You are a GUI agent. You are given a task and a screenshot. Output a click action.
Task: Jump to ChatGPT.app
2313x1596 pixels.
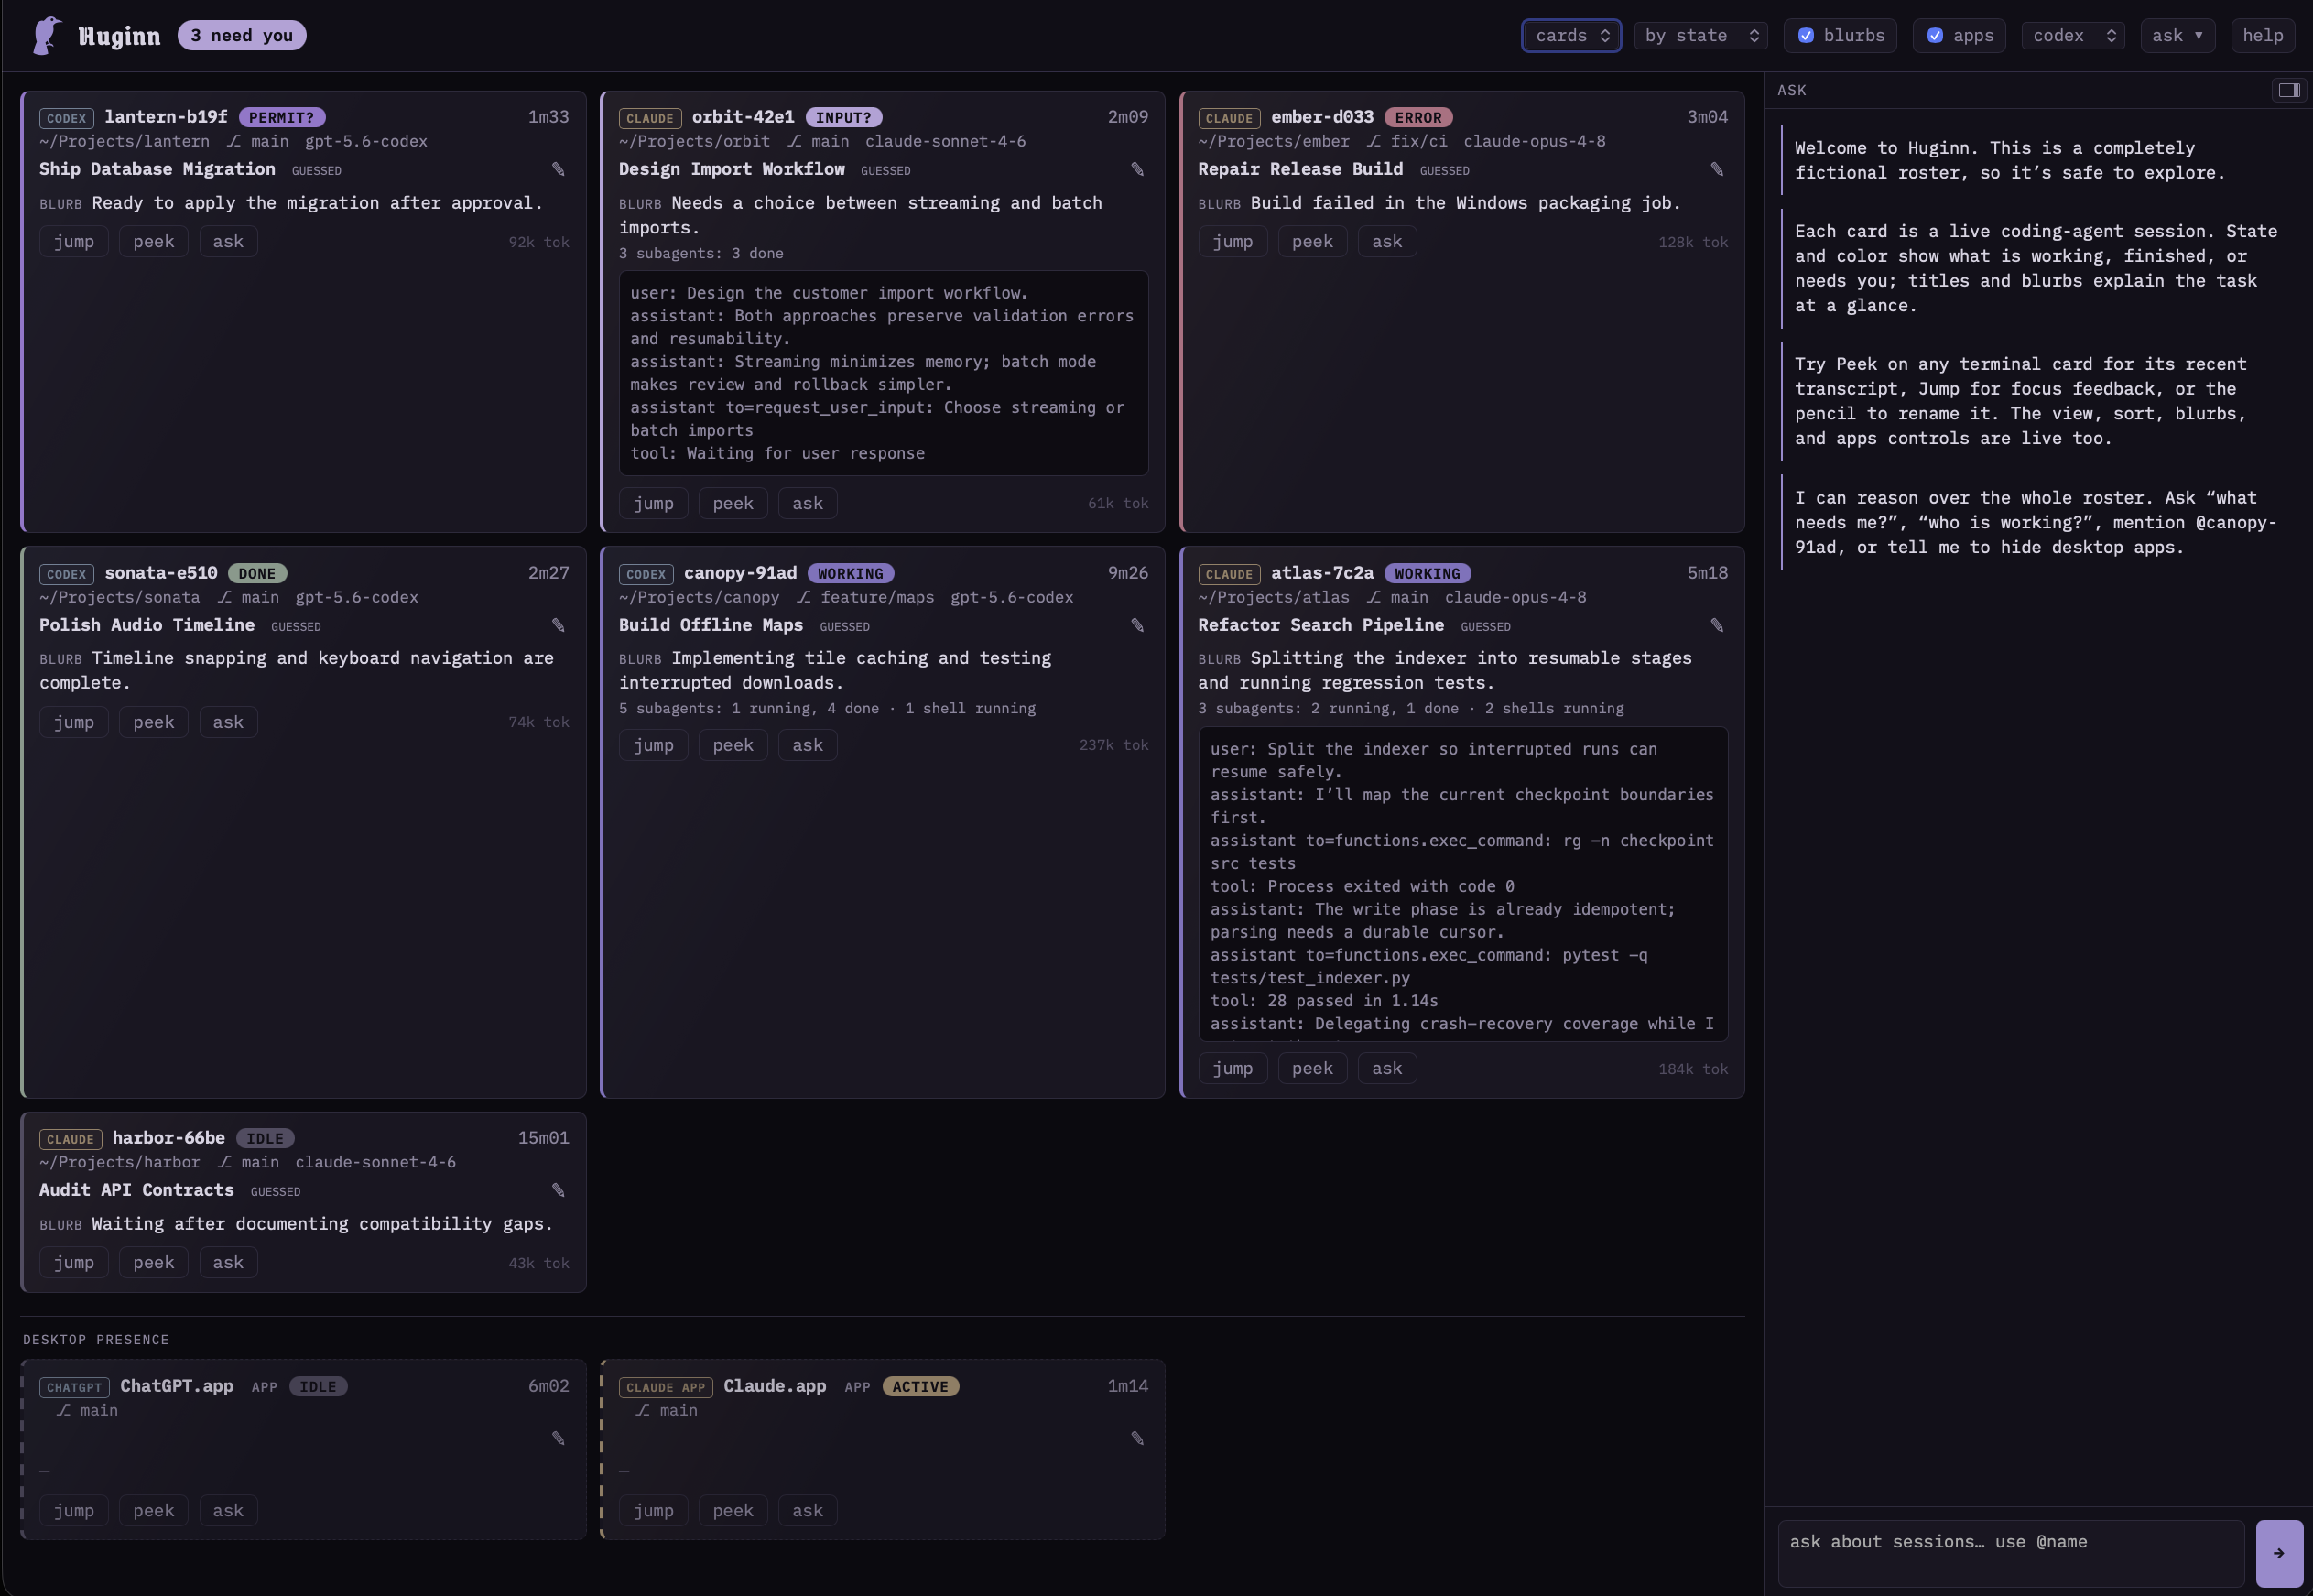(74, 1511)
